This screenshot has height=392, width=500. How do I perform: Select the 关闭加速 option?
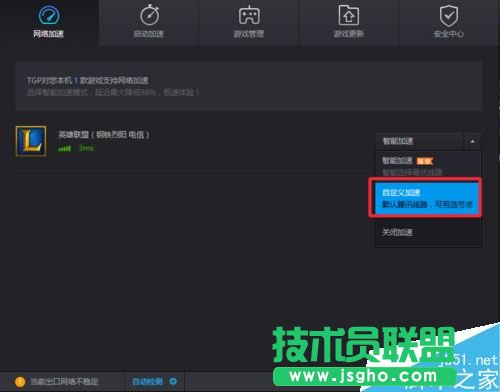[x=428, y=232]
